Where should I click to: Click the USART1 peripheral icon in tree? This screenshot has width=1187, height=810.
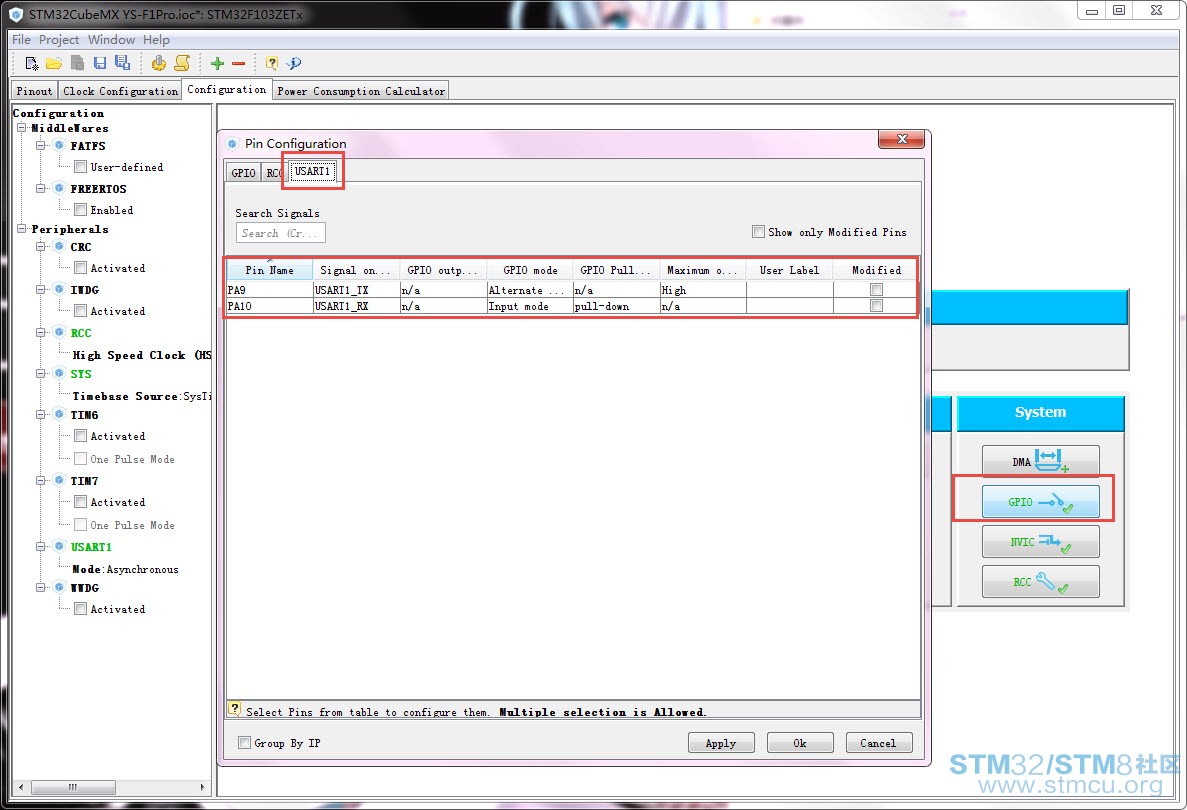pyautogui.click(x=59, y=547)
